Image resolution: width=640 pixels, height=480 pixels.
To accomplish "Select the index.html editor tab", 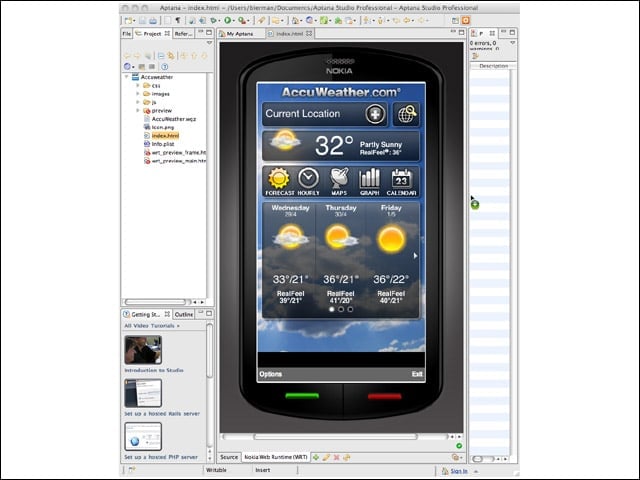I will point(289,34).
